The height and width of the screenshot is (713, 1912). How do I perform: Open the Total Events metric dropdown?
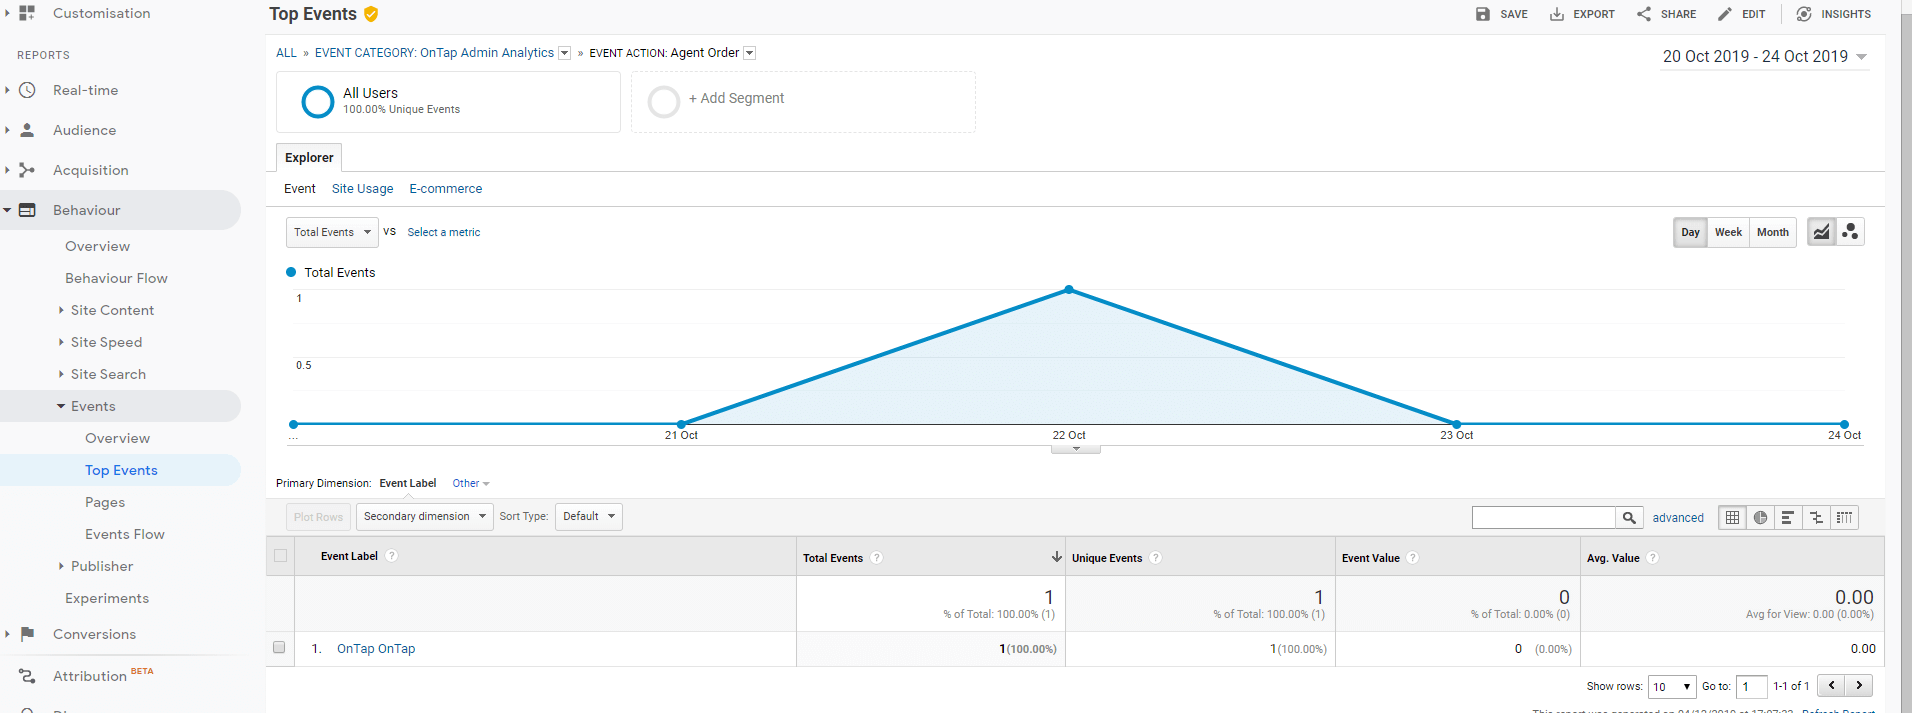[332, 232]
